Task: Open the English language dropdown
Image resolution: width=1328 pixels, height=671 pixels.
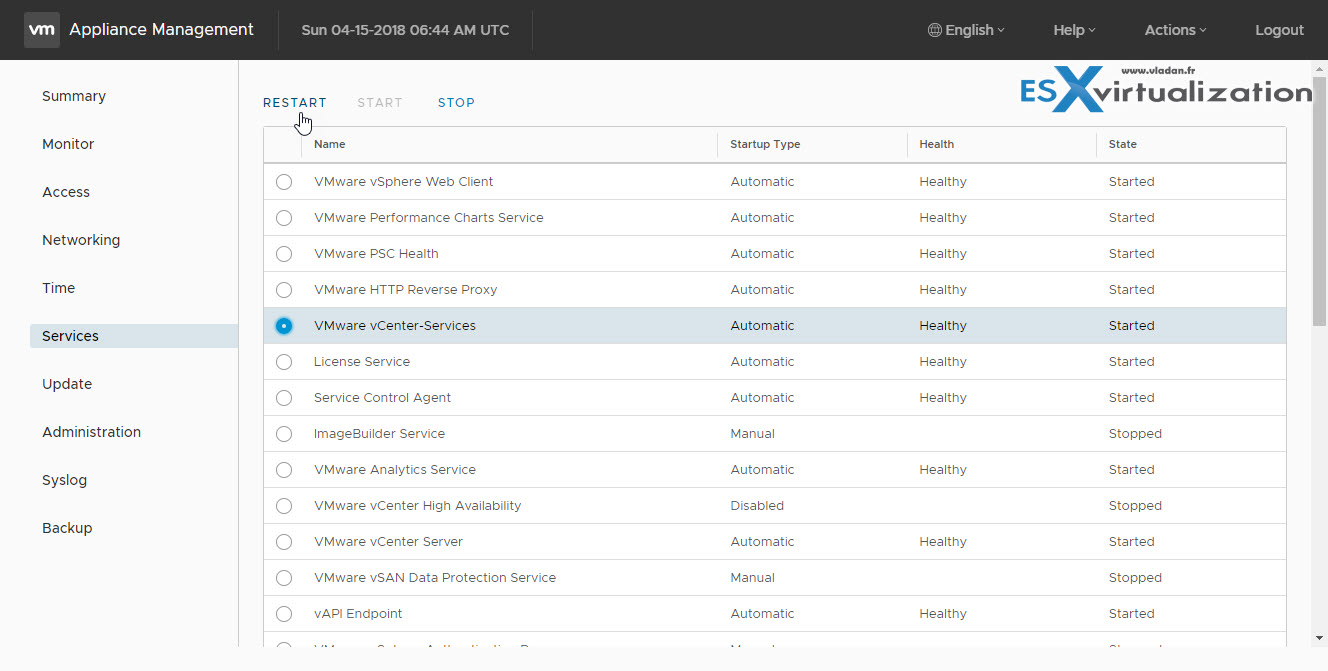Action: click(x=966, y=30)
